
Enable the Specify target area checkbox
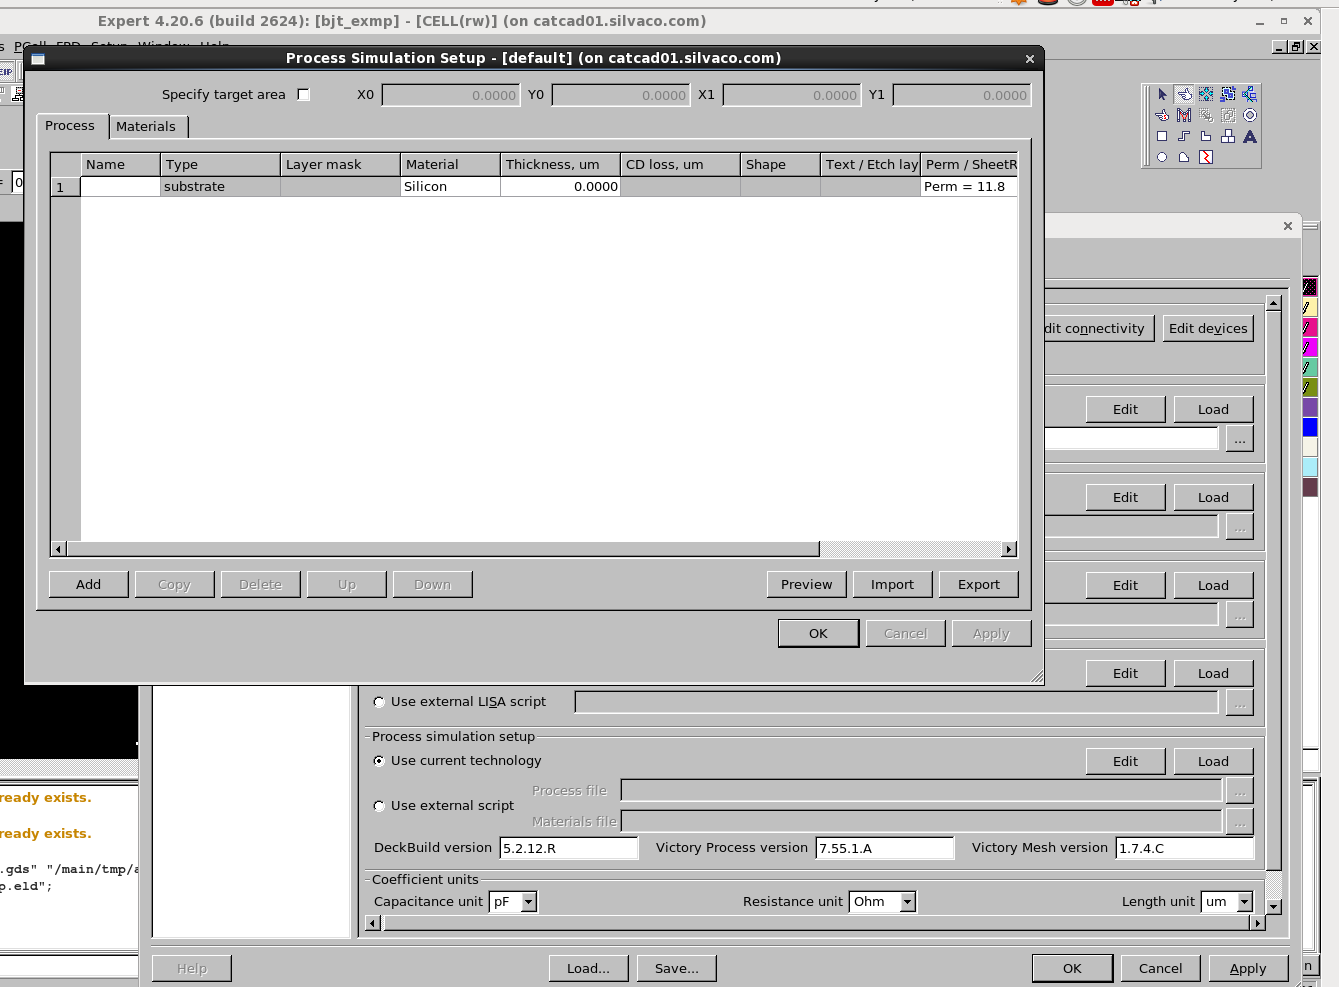coord(304,95)
